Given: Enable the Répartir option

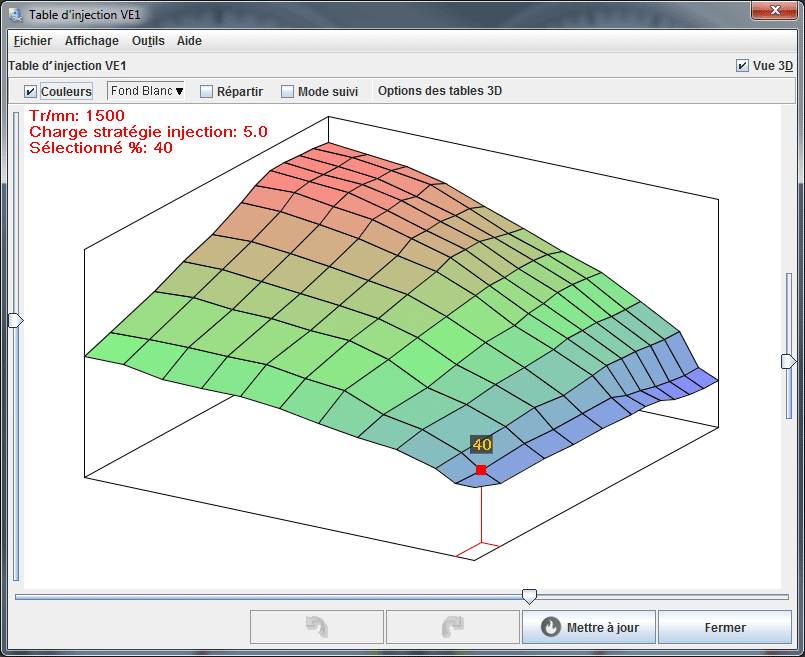Looking at the screenshot, I should [x=207, y=92].
